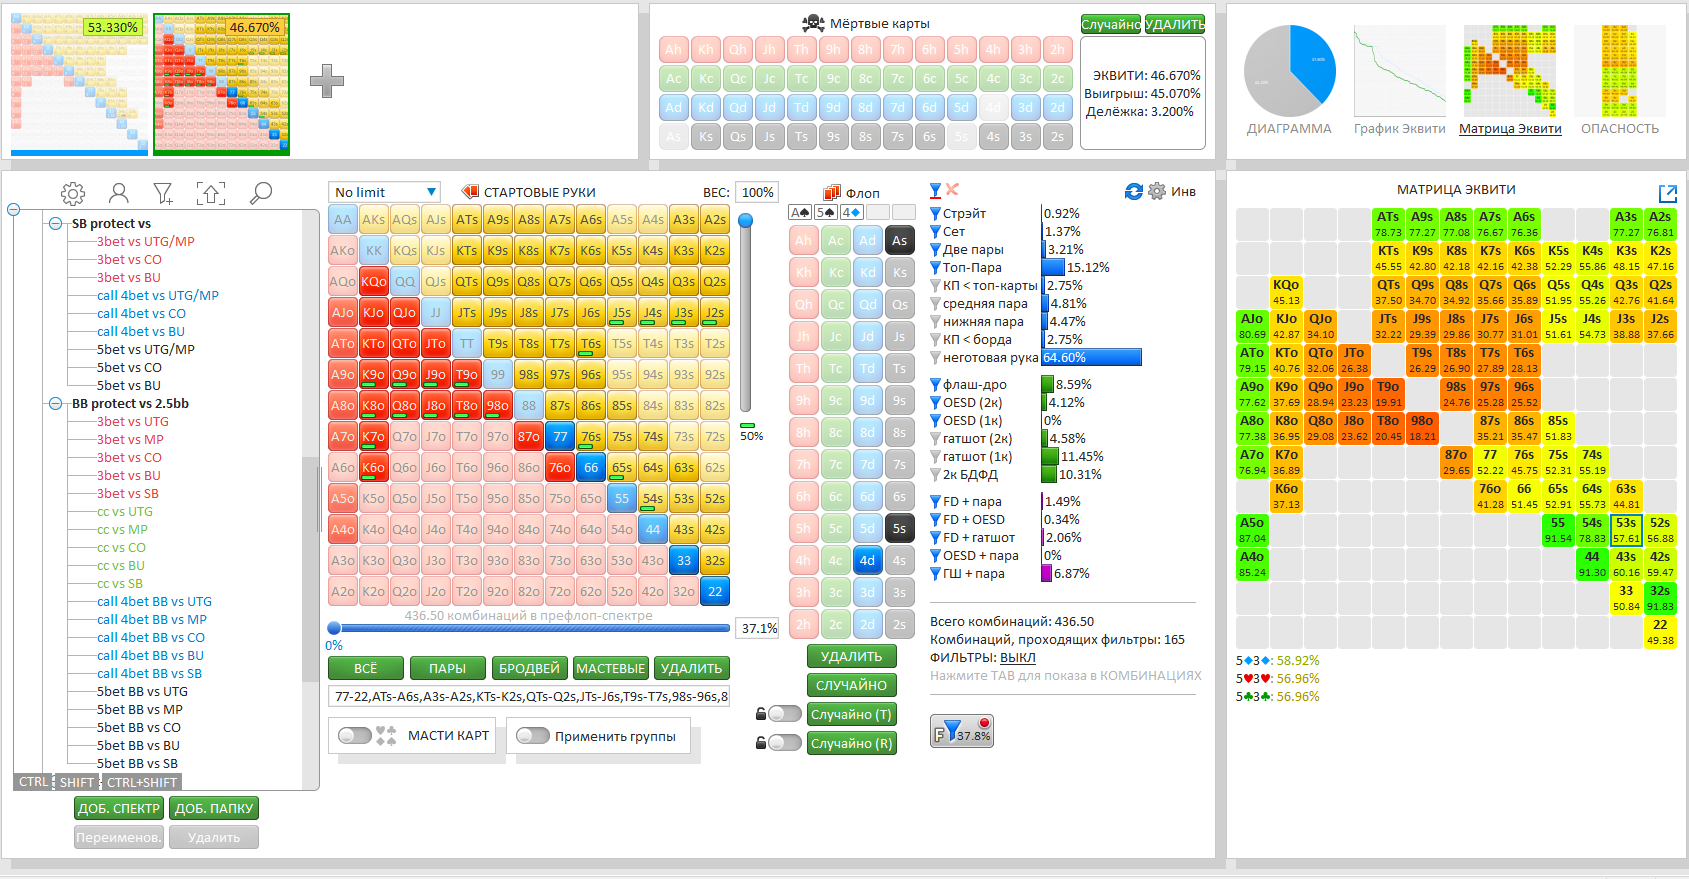Collapse the BB protect vs 2.5bb folder
The height and width of the screenshot is (879, 1689).
click(56, 404)
